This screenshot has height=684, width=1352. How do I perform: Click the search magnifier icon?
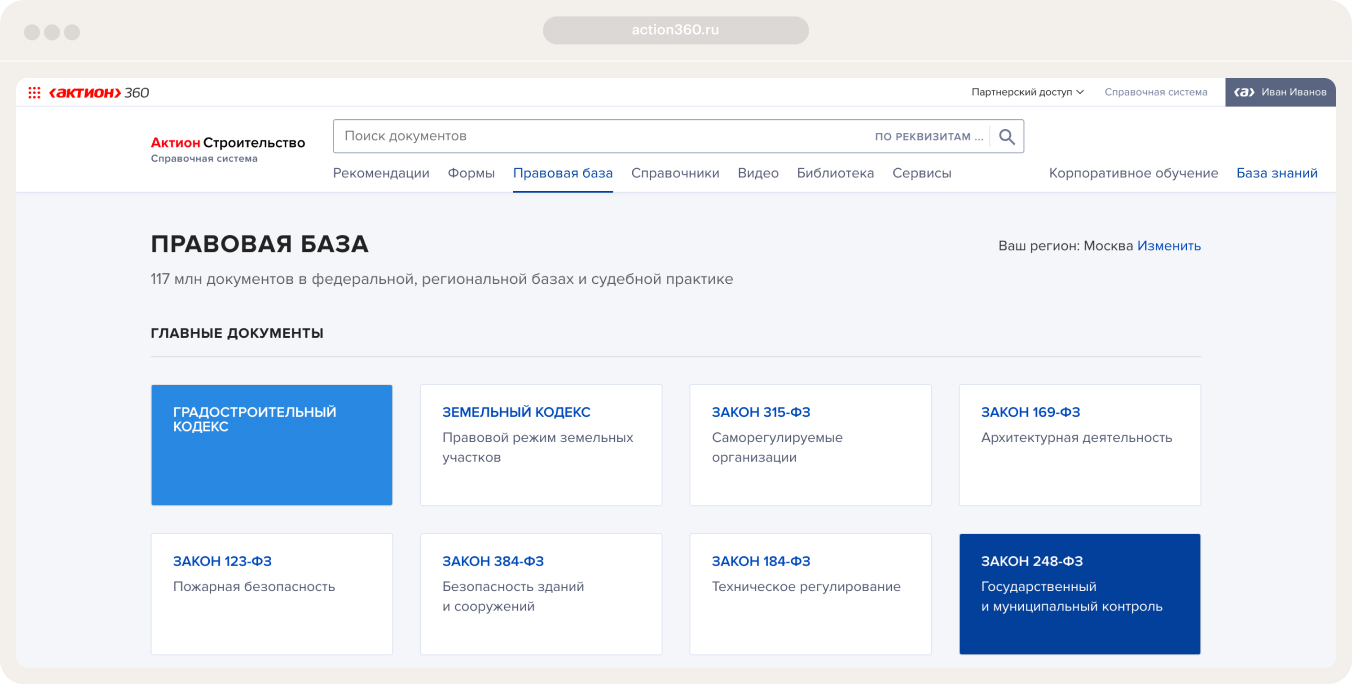1007,137
